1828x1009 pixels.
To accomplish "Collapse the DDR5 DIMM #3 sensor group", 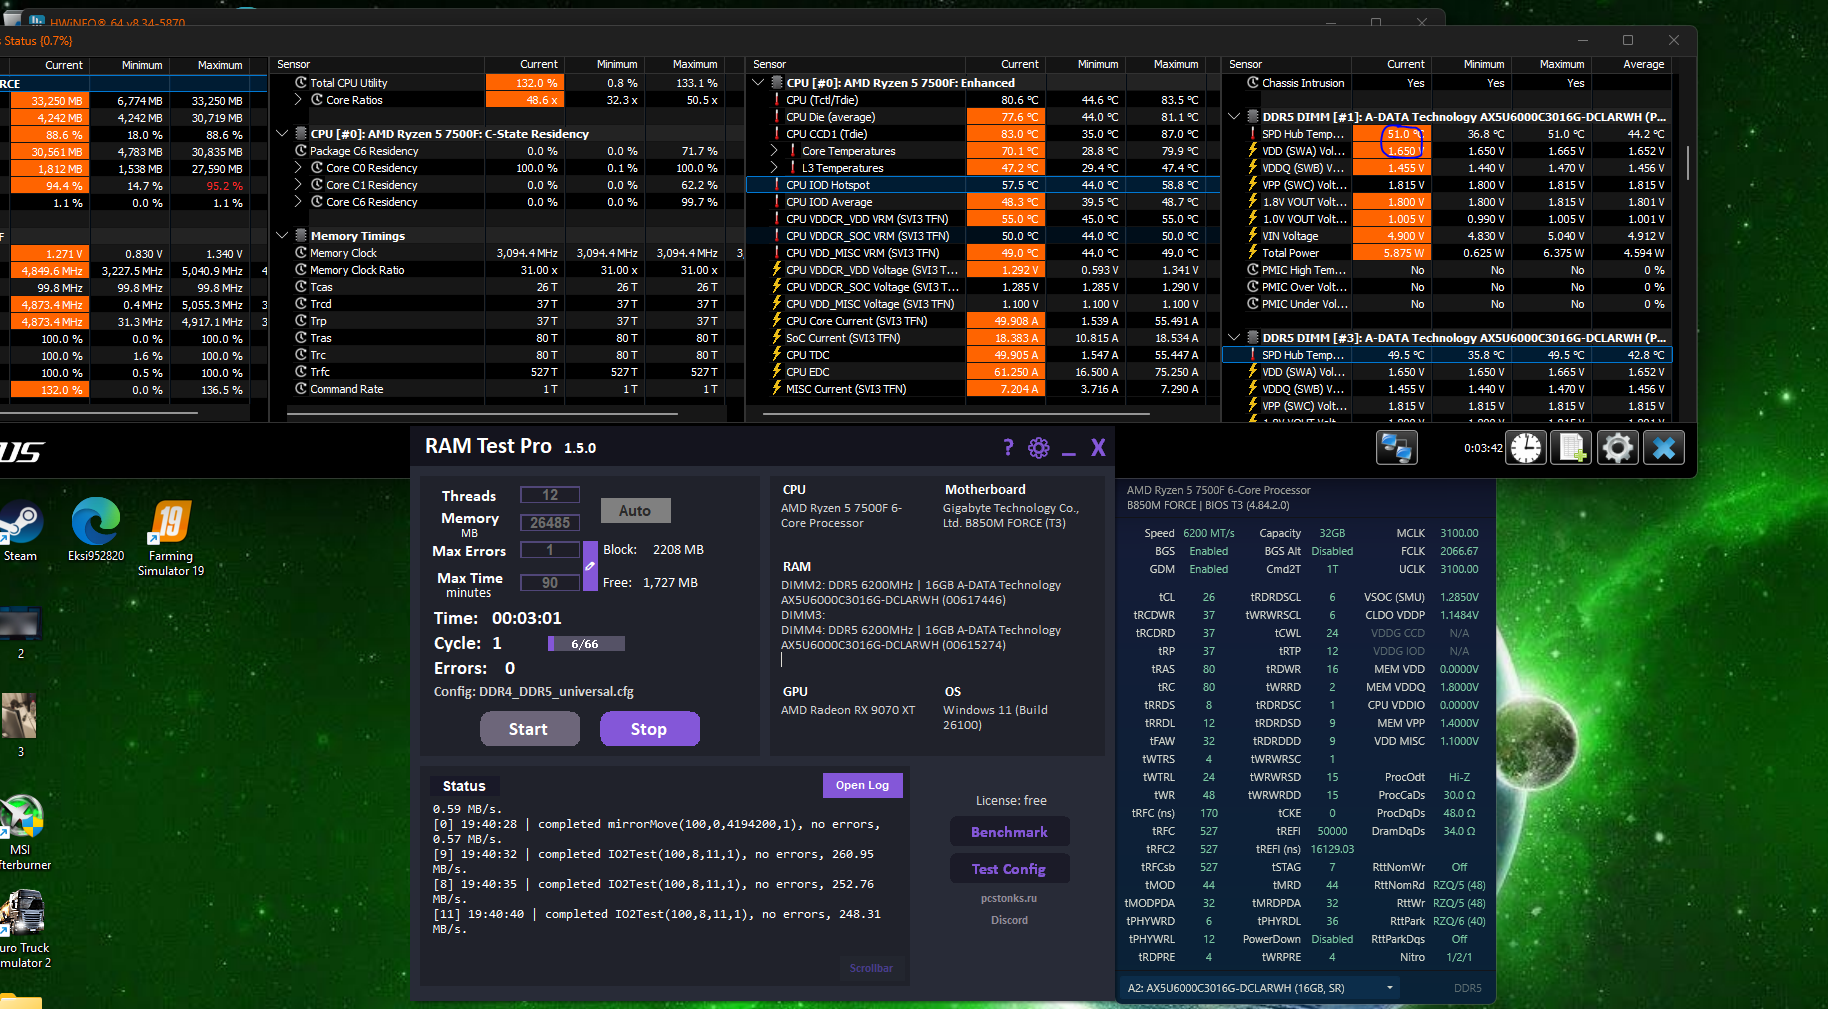I will 1234,338.
